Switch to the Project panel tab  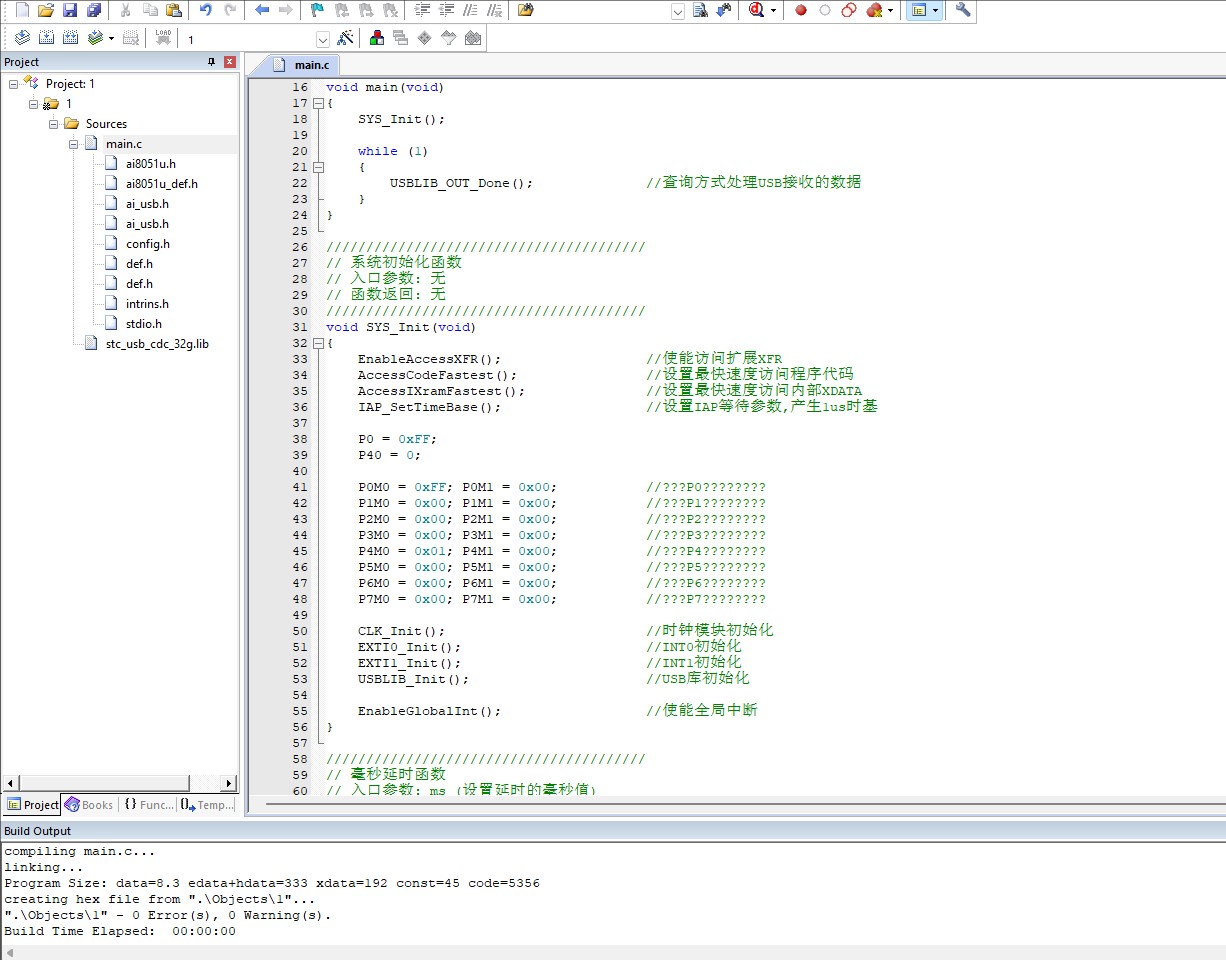pos(33,805)
